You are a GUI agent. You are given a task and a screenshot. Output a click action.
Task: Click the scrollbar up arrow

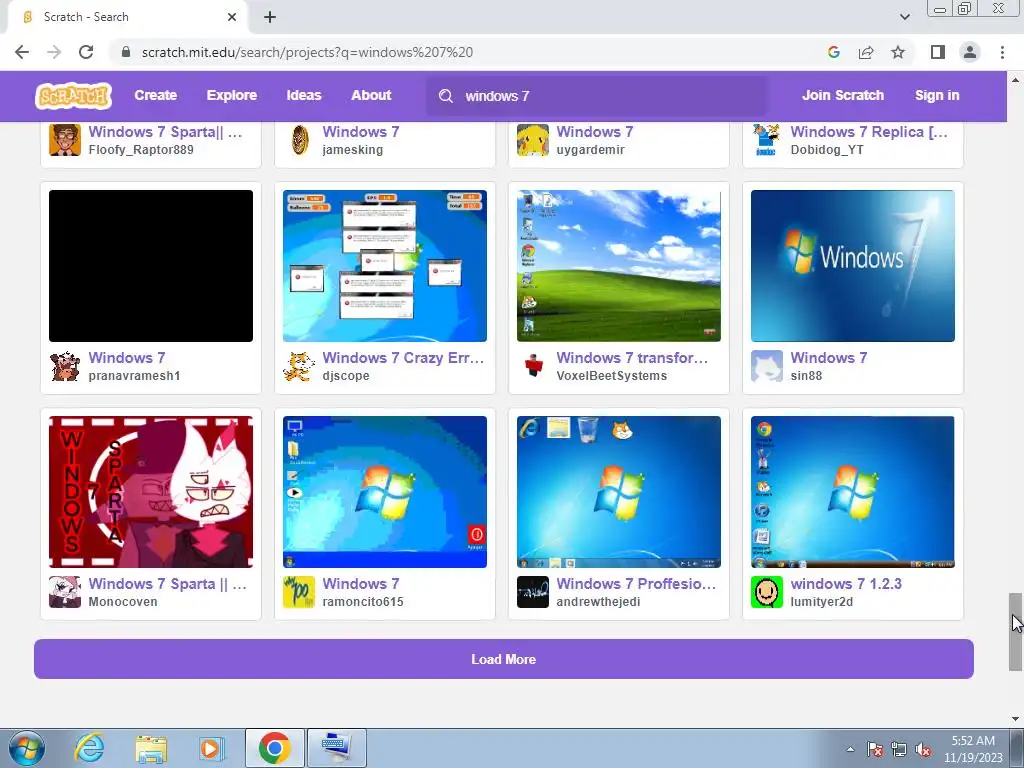click(1015, 80)
